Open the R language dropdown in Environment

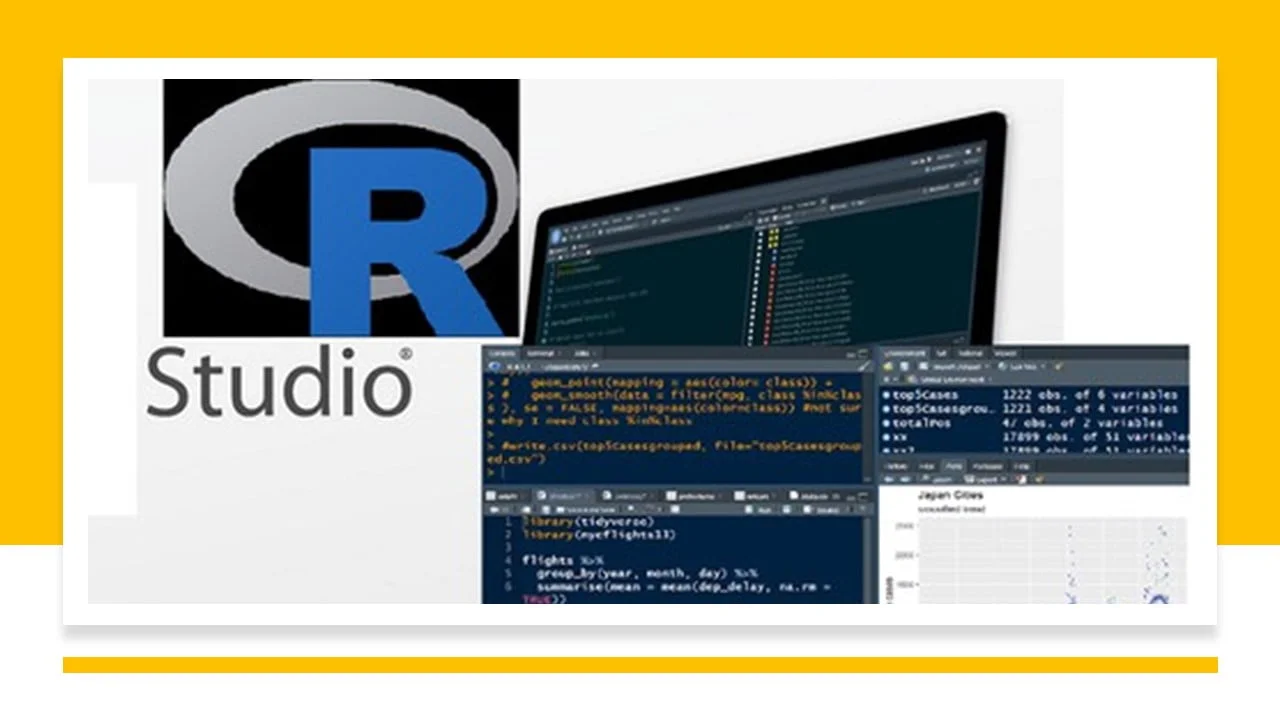click(x=889, y=379)
